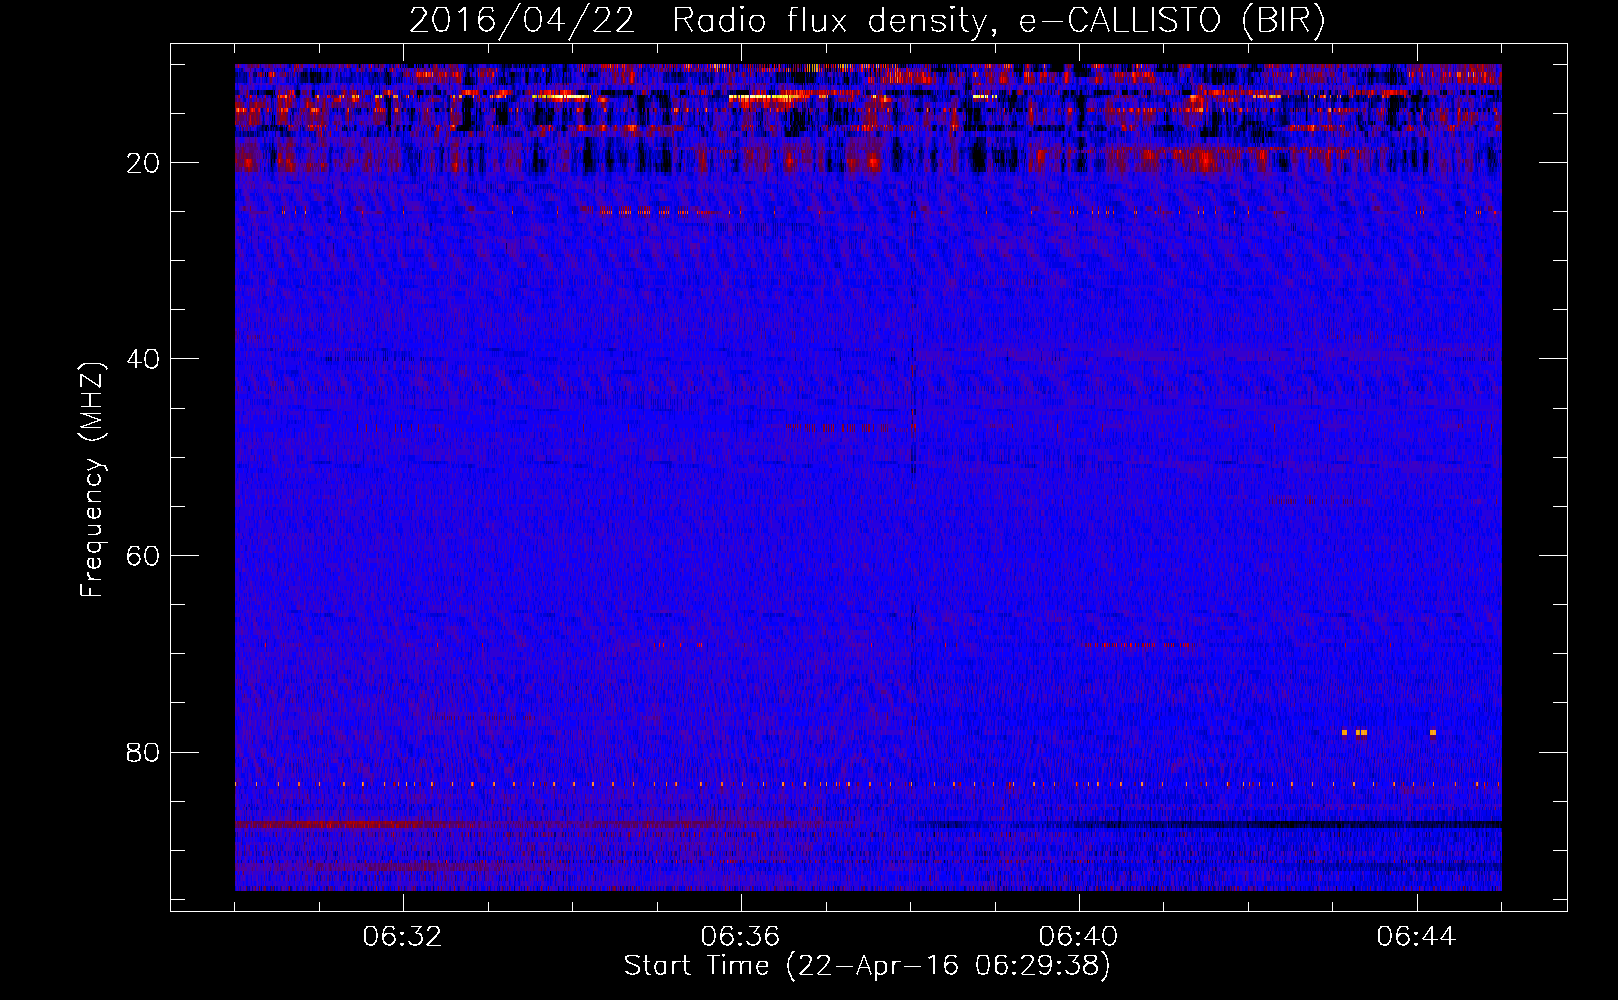
Task: Click the 20 frequency tick label
Action: (x=144, y=163)
